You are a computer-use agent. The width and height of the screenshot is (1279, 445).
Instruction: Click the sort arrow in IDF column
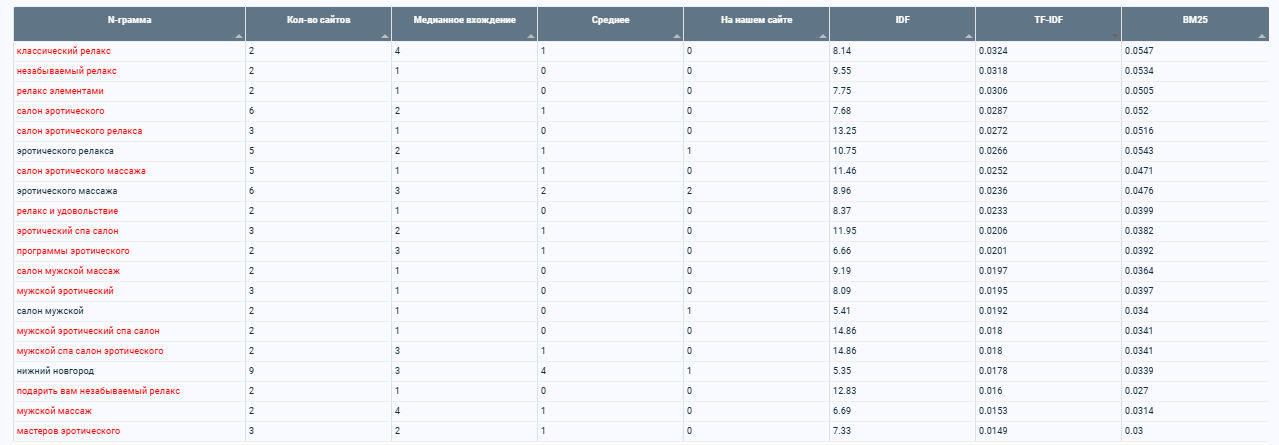tap(969, 35)
